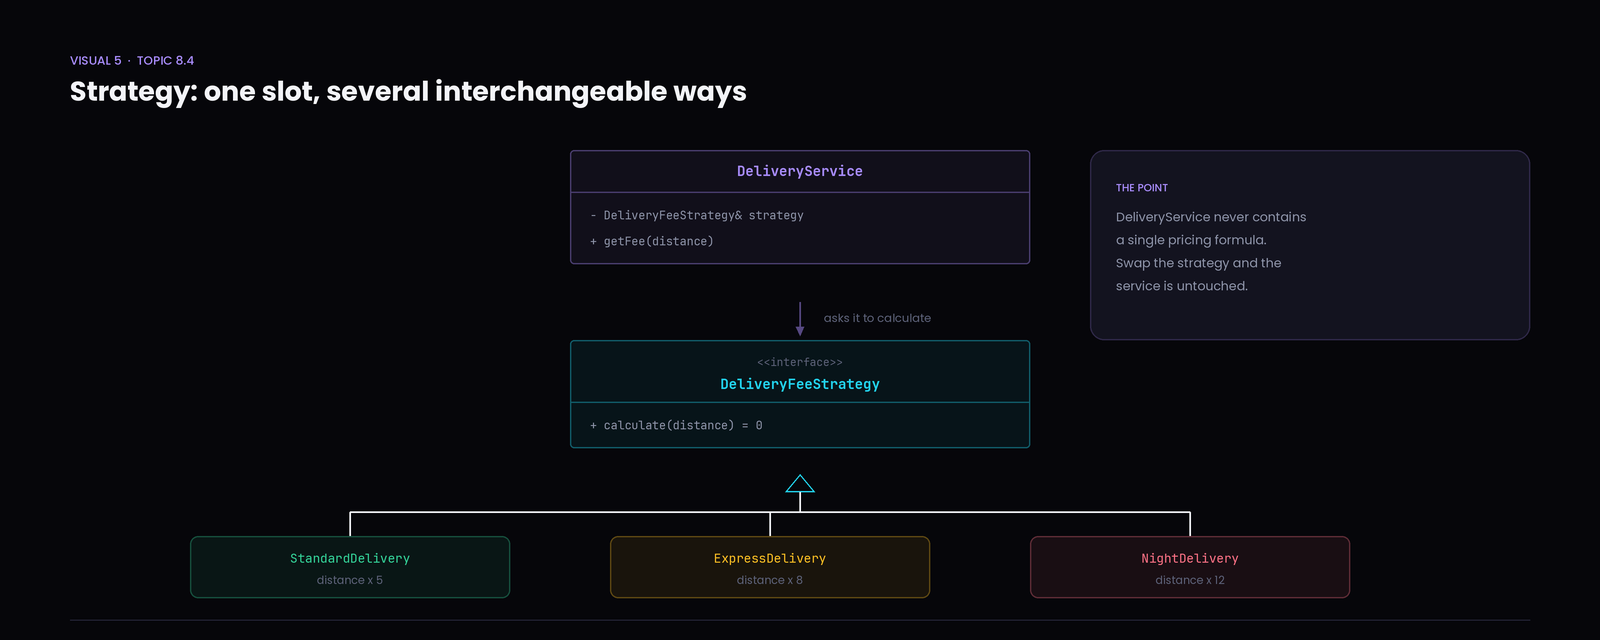This screenshot has height=640, width=1600.
Task: Select the line "Swap the strategy and the"
Action: point(1198,263)
